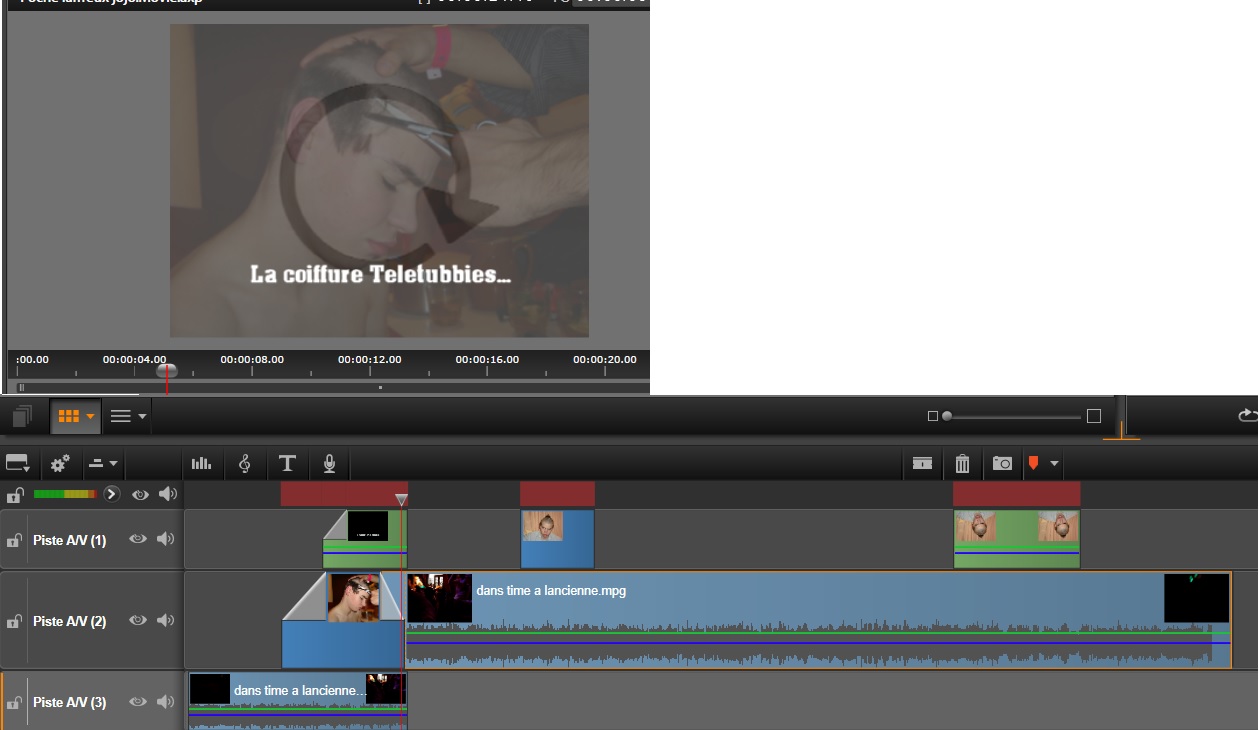1259x730 pixels.
Task: Click the 'La coiffure Teletubbies...' title text
Action: click(380, 274)
